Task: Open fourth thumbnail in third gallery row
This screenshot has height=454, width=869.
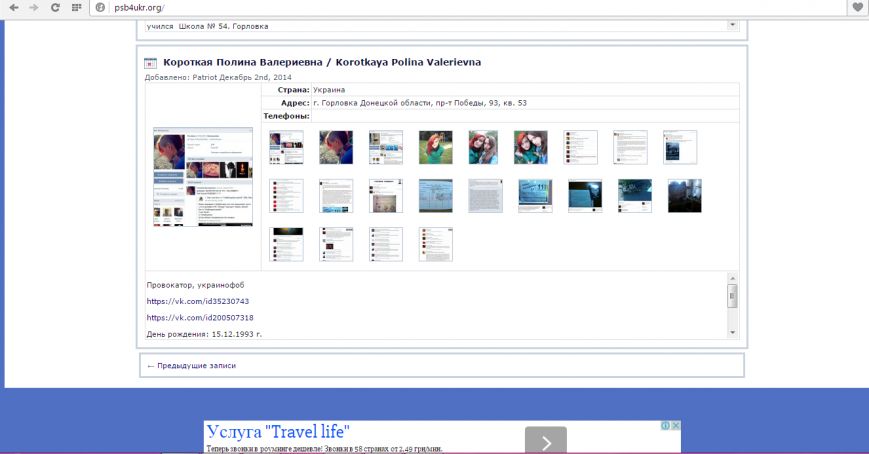Action: click(x=436, y=244)
